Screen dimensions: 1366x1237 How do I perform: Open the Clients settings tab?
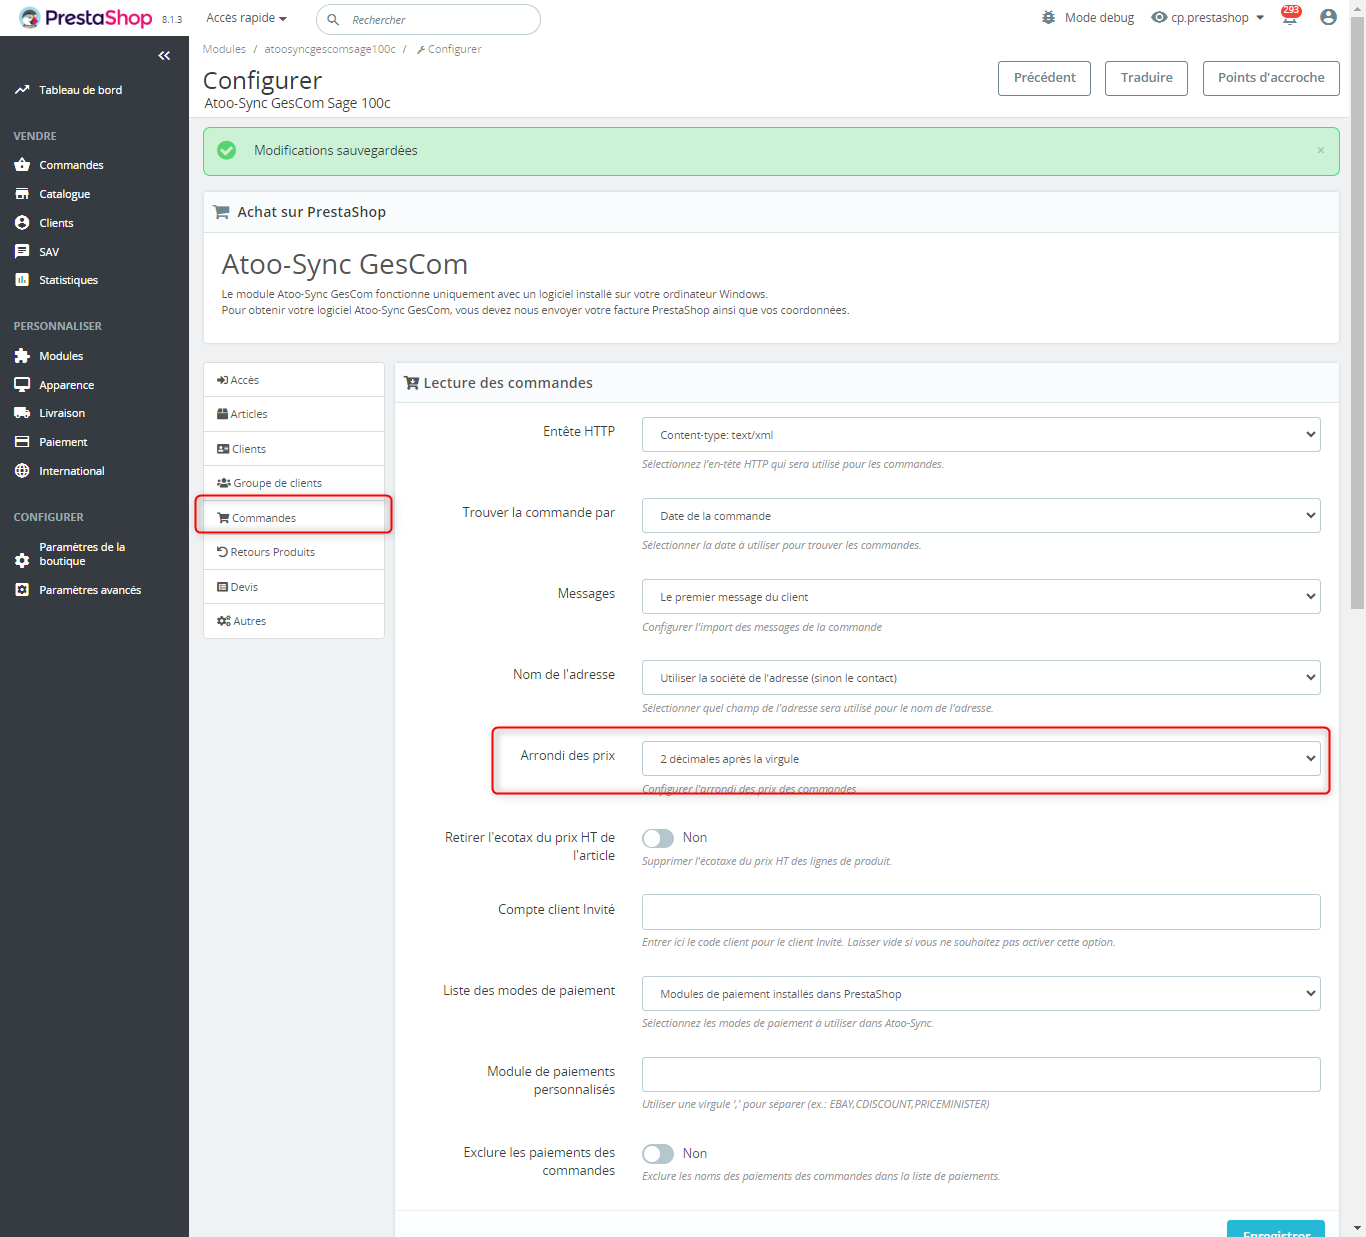point(294,449)
